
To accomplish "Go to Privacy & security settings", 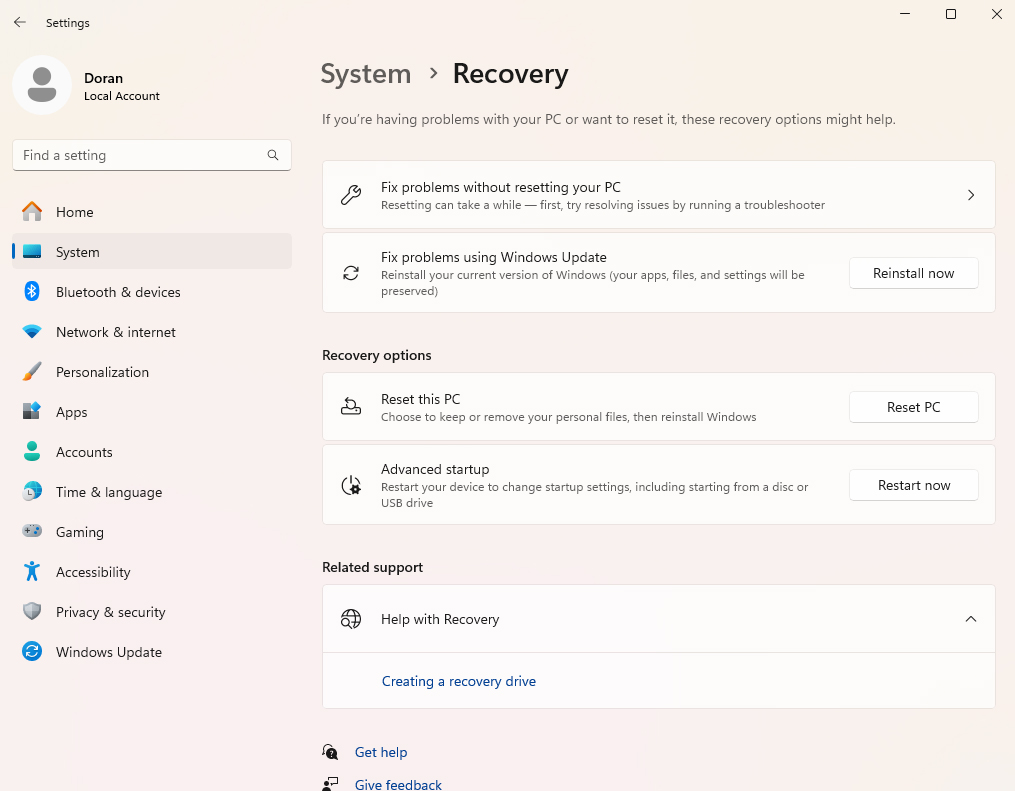I will click(152, 612).
